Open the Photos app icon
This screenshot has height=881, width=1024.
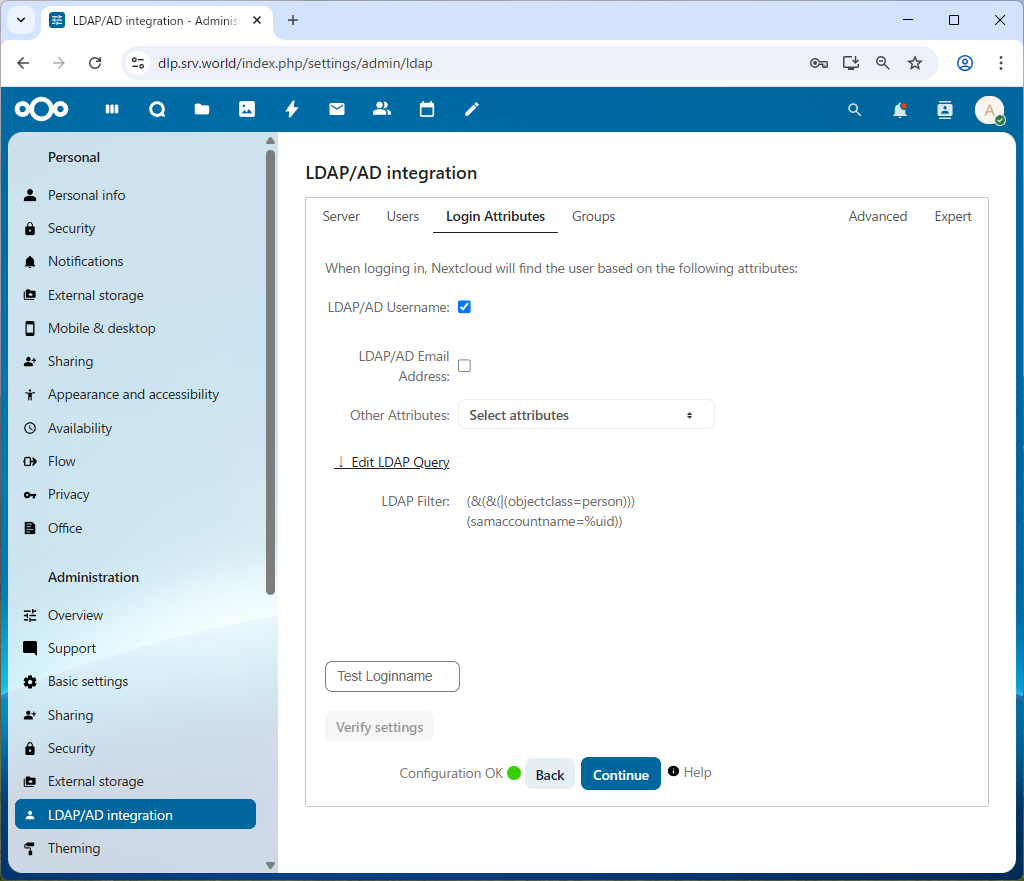coord(247,110)
